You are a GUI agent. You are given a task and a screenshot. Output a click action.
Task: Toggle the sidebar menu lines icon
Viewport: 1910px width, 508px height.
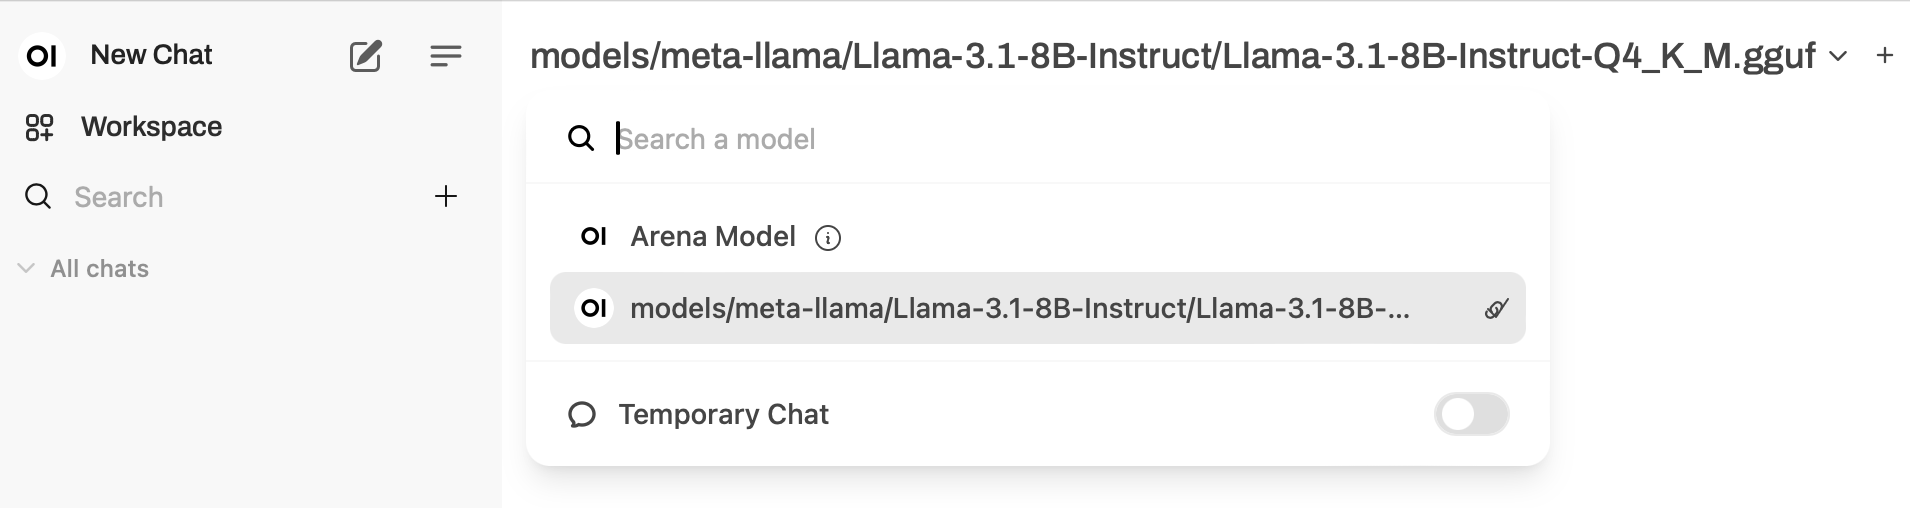pos(445,56)
